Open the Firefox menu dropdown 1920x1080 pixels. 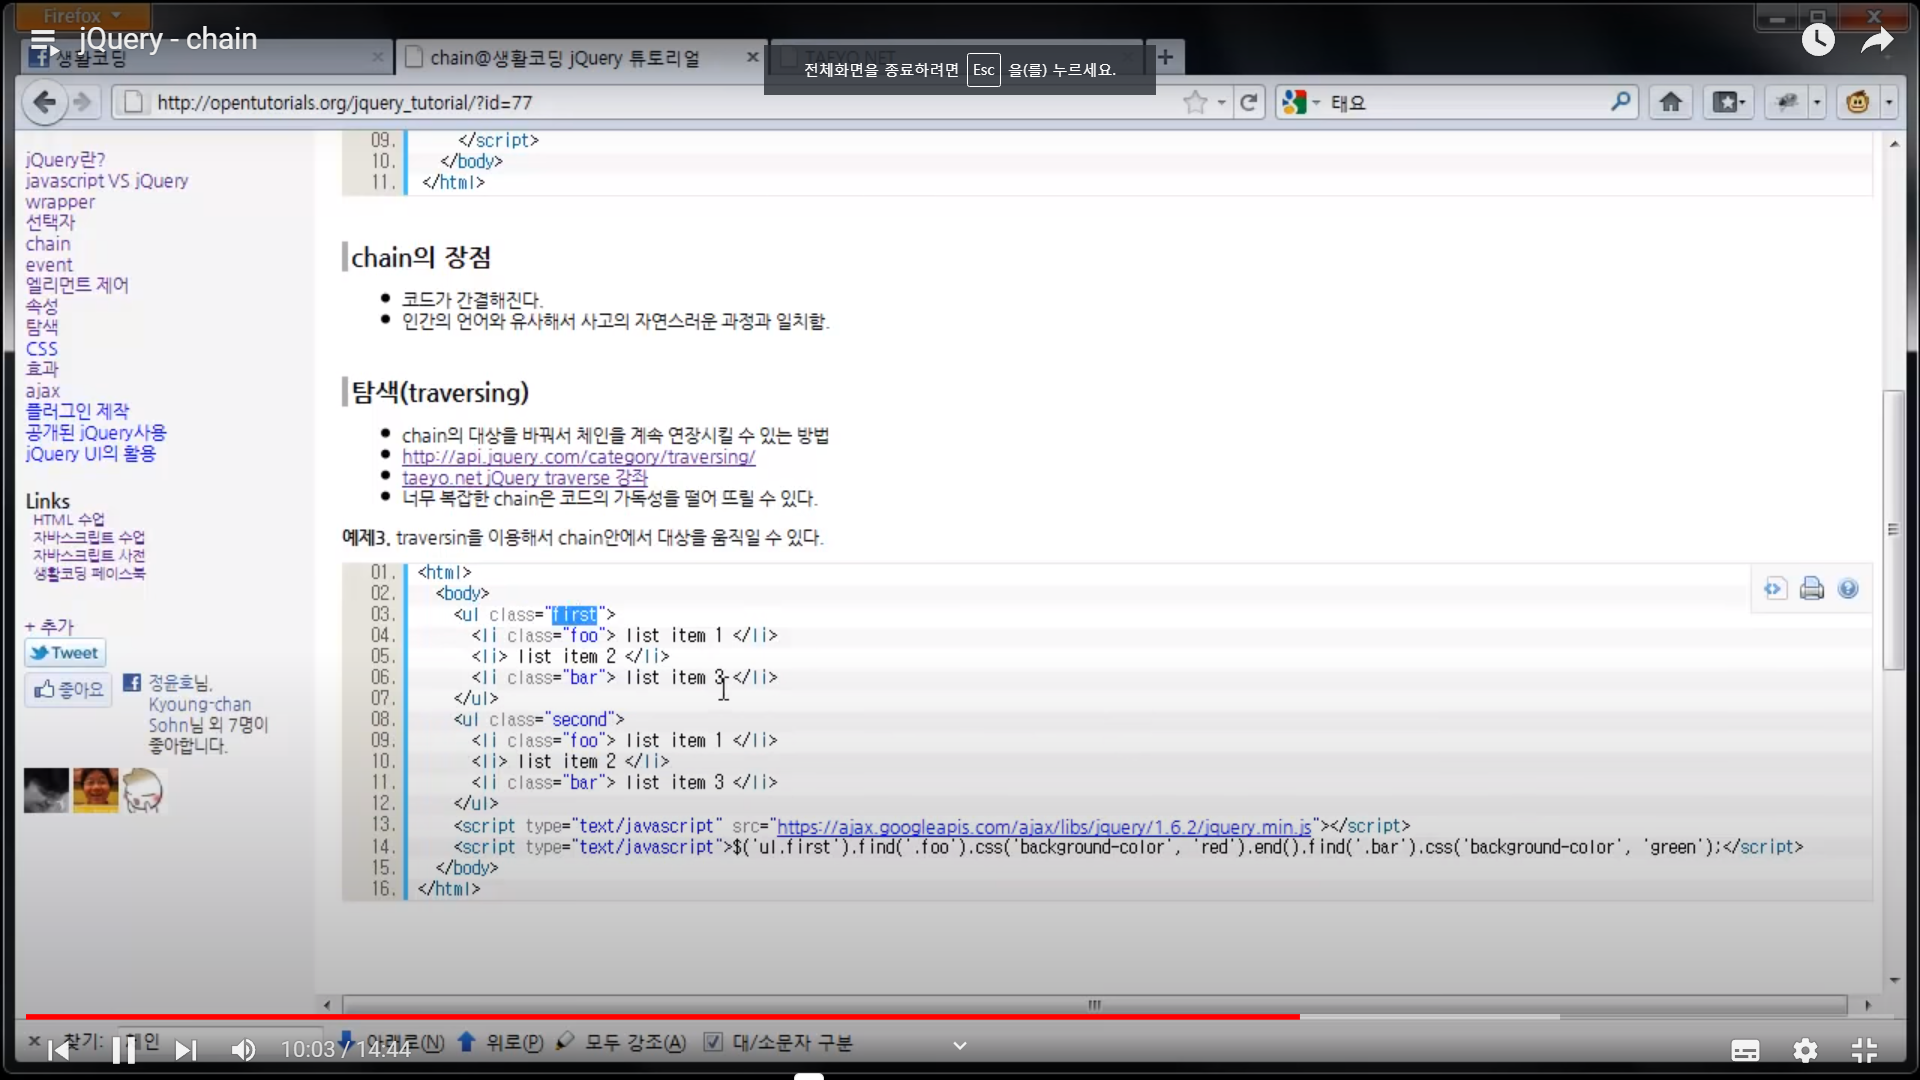point(82,15)
